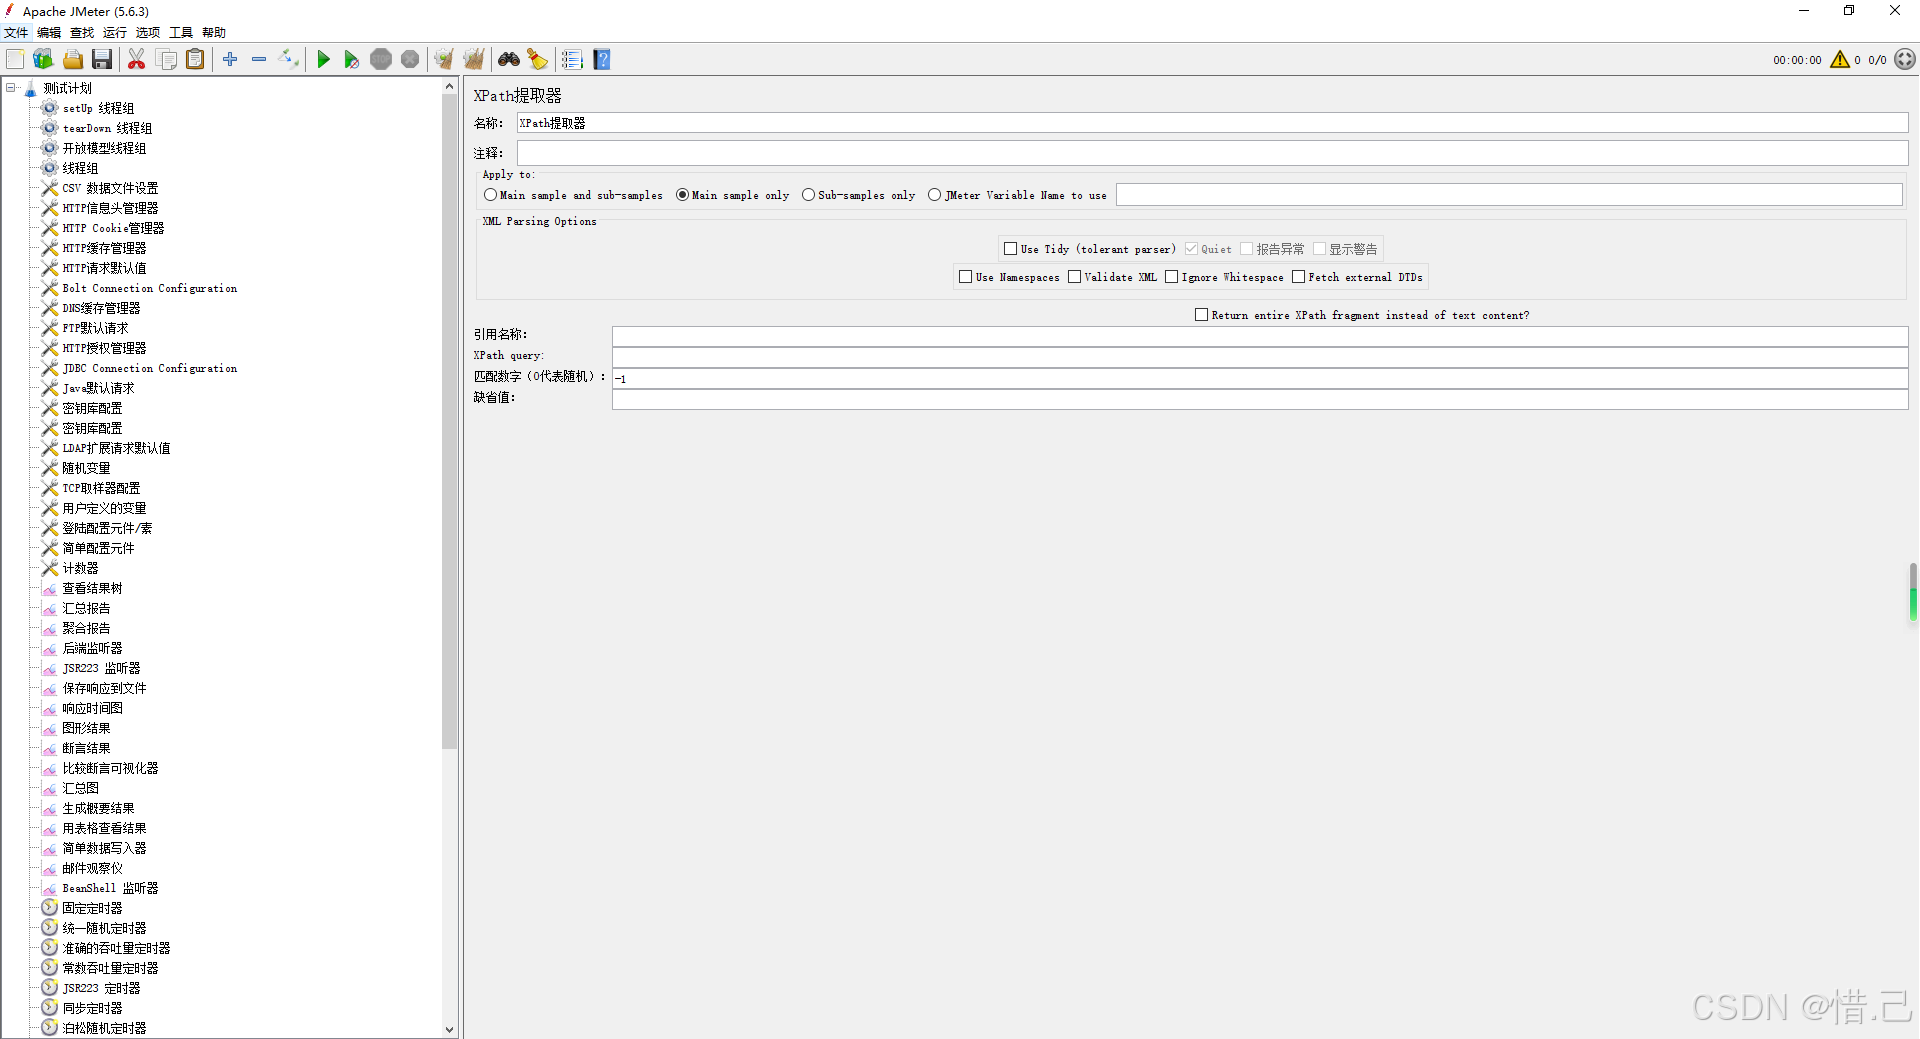Image resolution: width=1920 pixels, height=1039 pixels.
Task: Click the 匹配数字 match number field
Action: pos(1260,377)
